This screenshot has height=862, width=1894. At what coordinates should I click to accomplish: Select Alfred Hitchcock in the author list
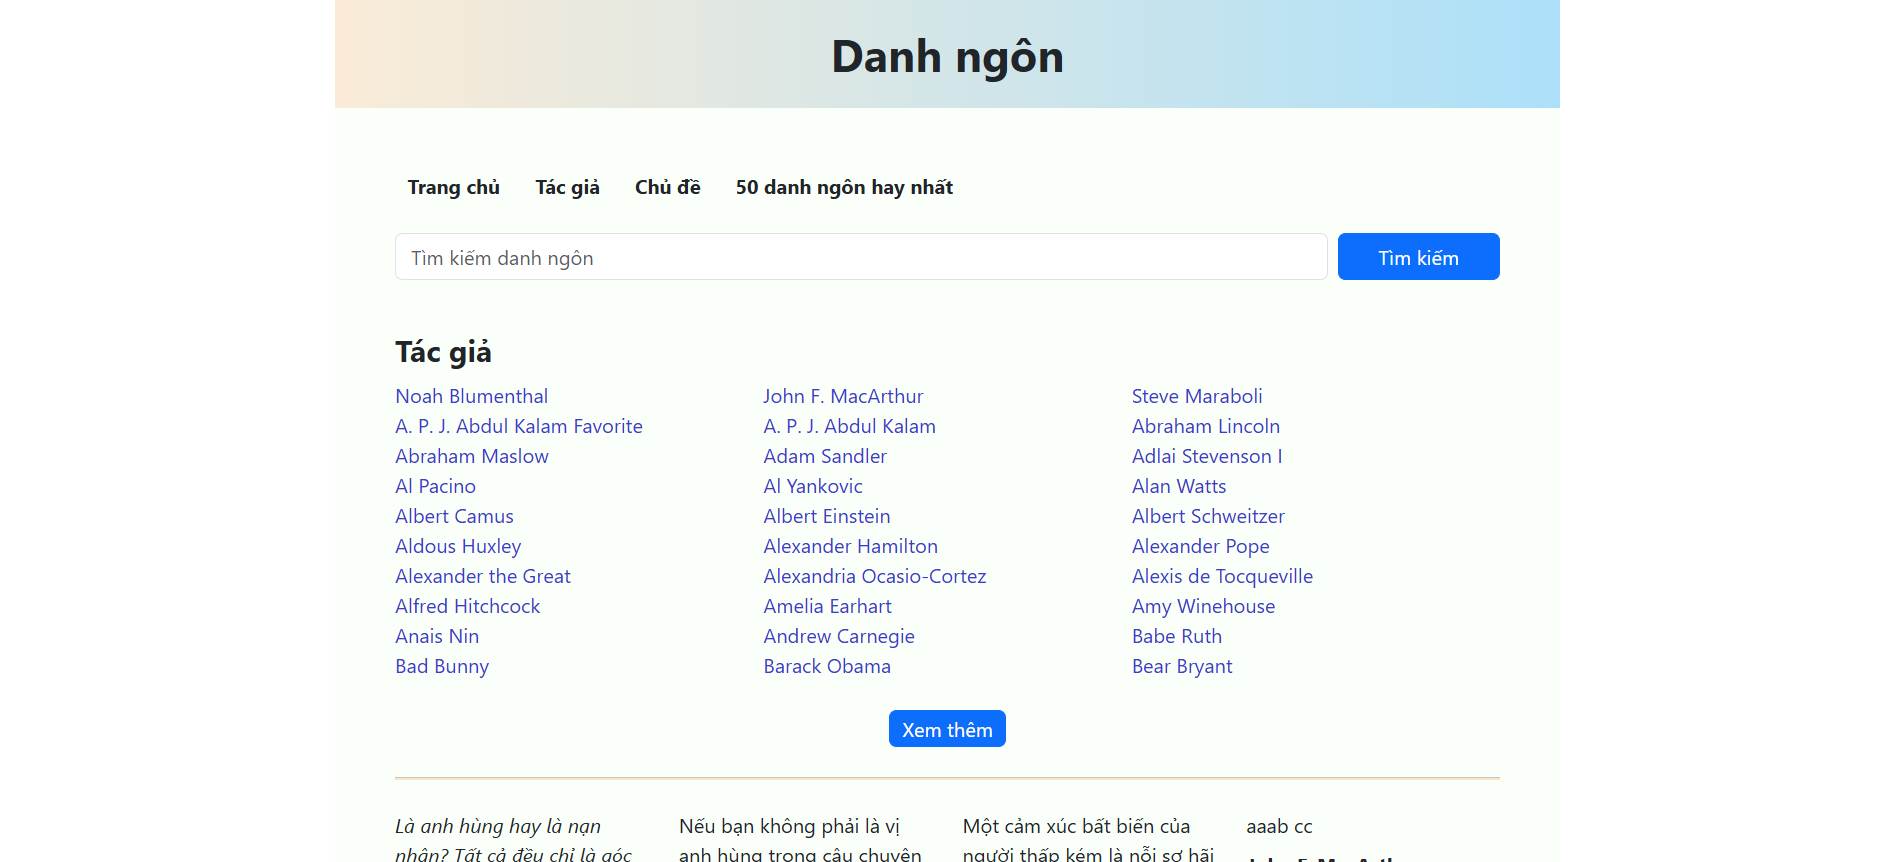(x=467, y=606)
